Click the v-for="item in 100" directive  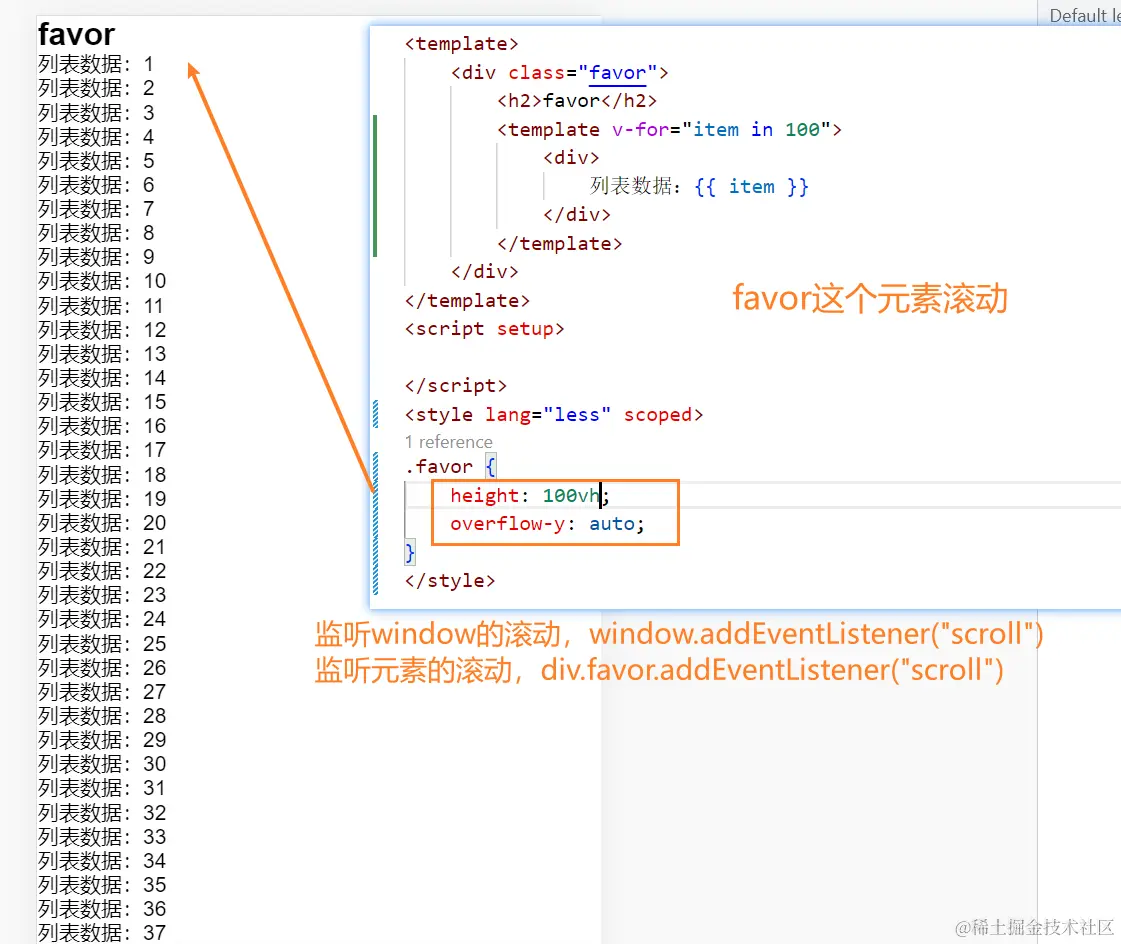[721, 129]
